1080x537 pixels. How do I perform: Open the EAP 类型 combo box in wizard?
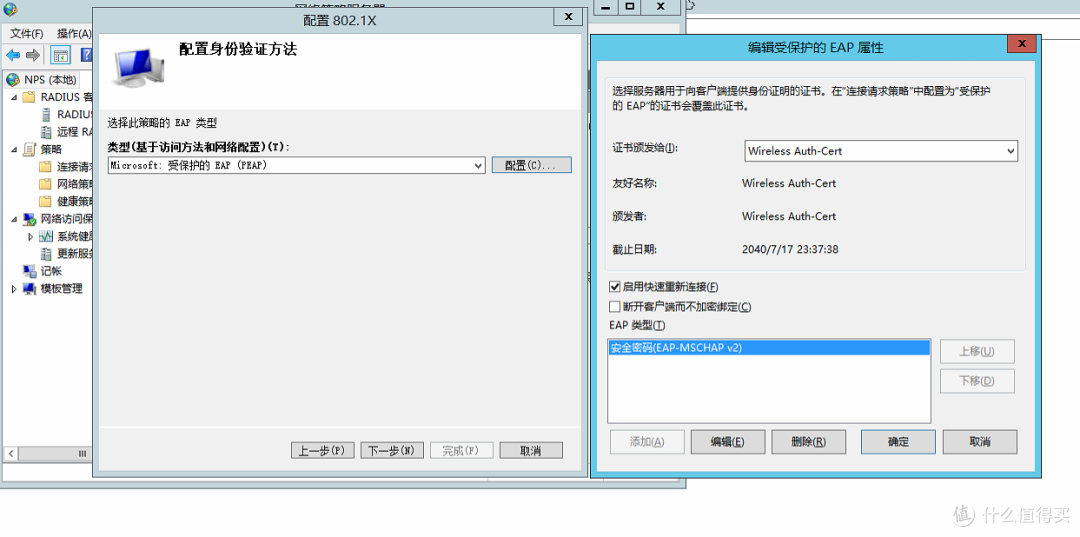[x=479, y=165]
